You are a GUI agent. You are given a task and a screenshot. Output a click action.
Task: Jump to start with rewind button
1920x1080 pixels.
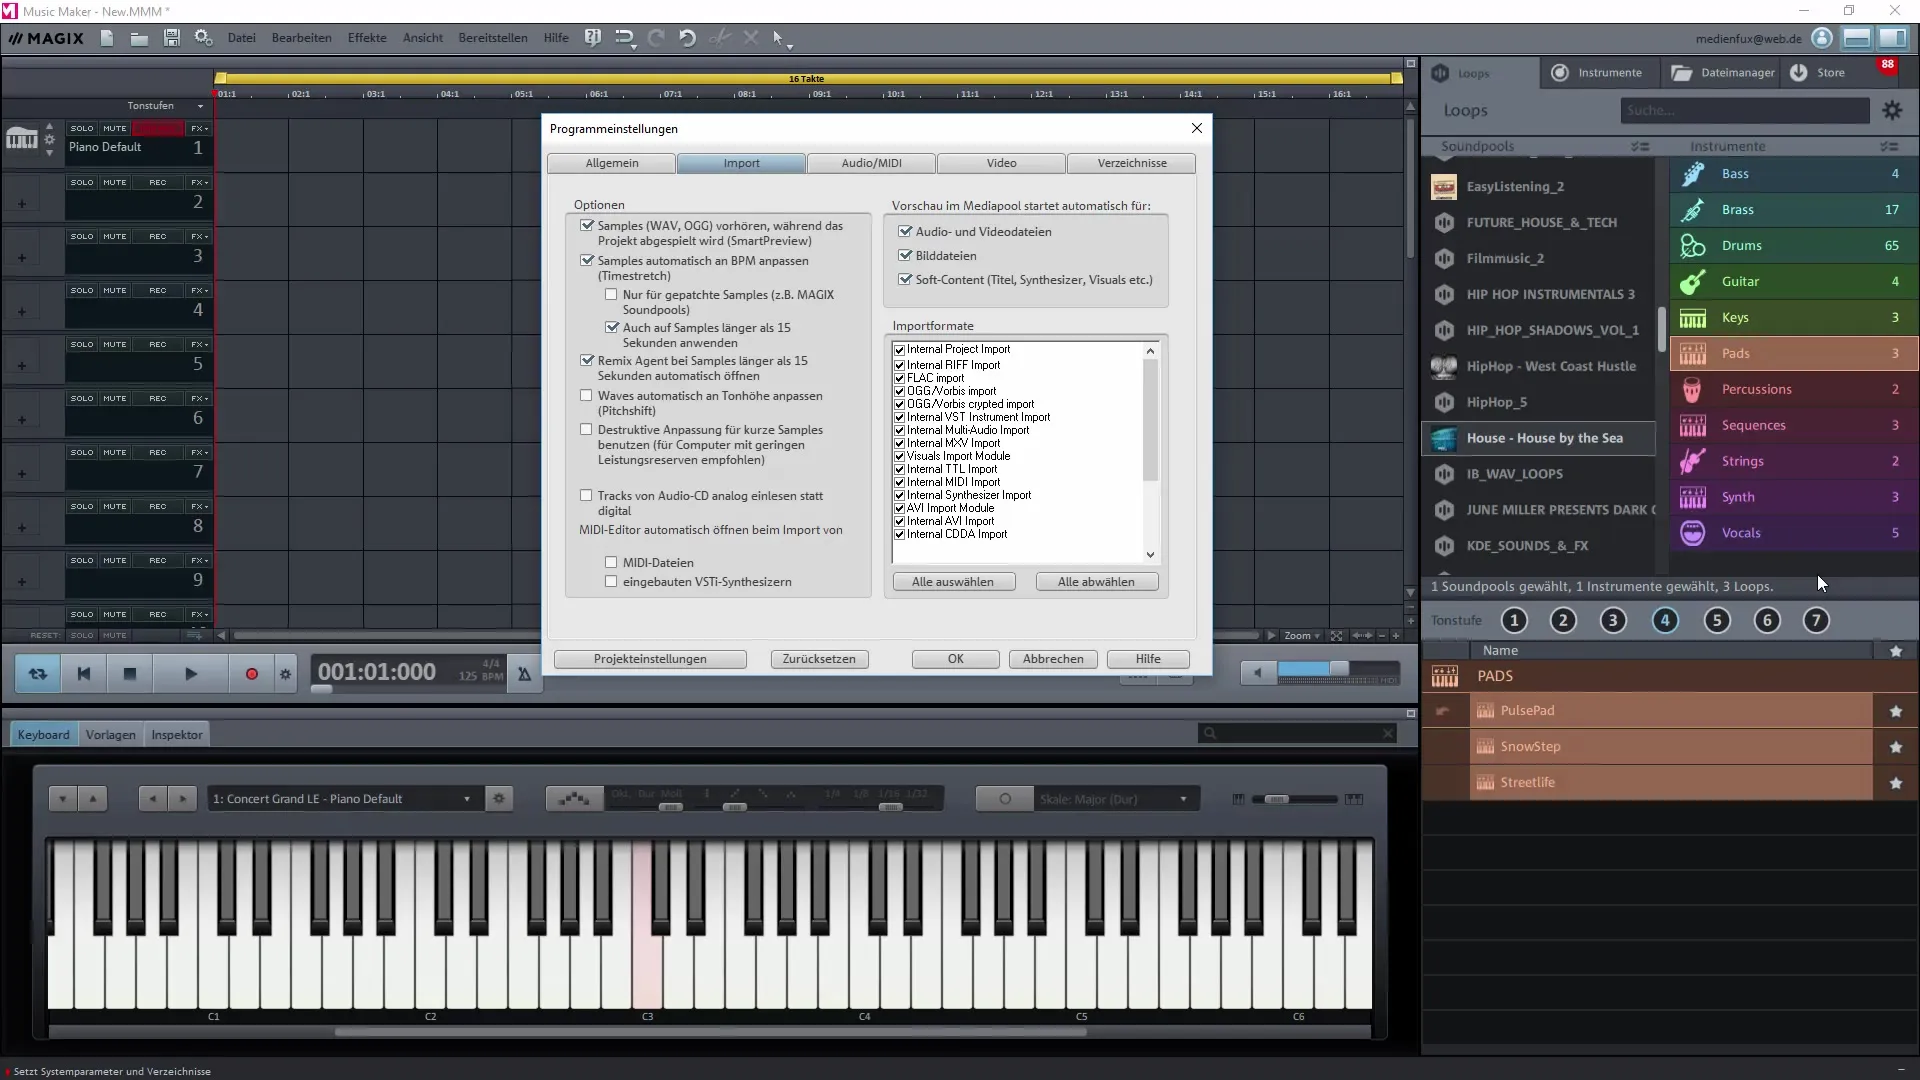[84, 674]
